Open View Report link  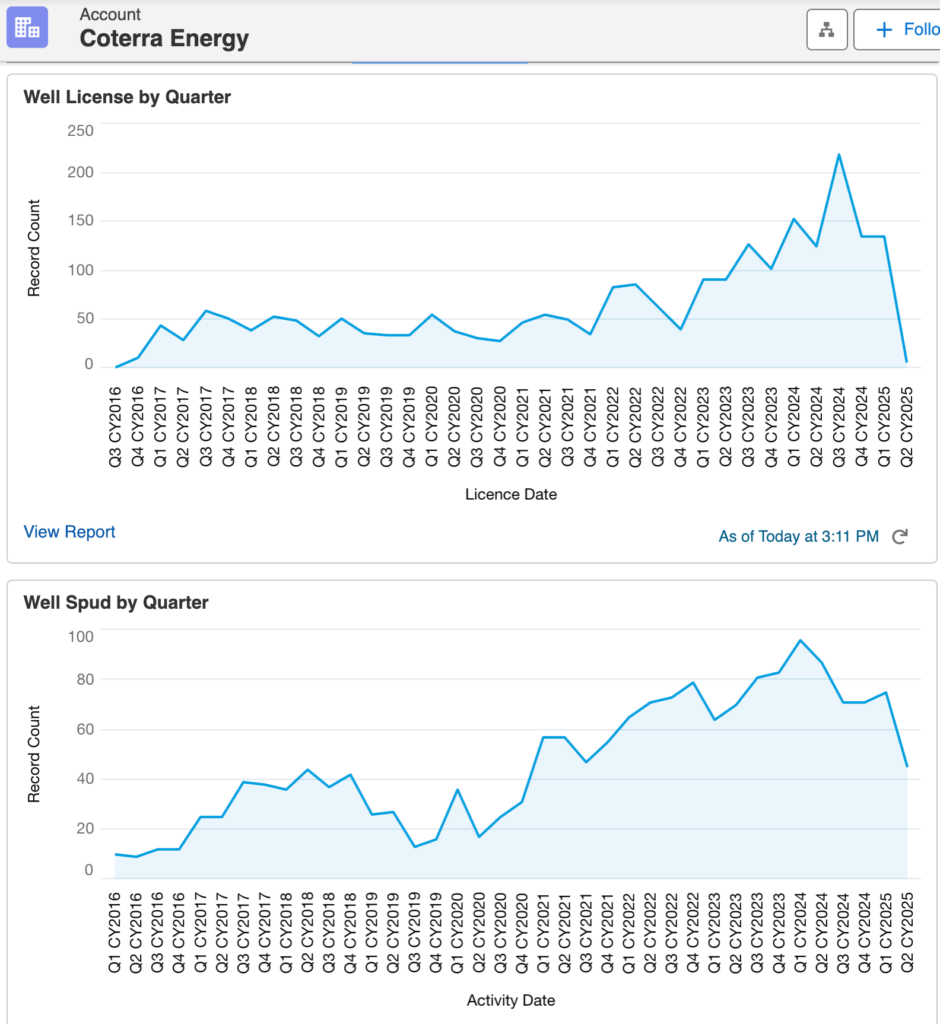tap(69, 532)
